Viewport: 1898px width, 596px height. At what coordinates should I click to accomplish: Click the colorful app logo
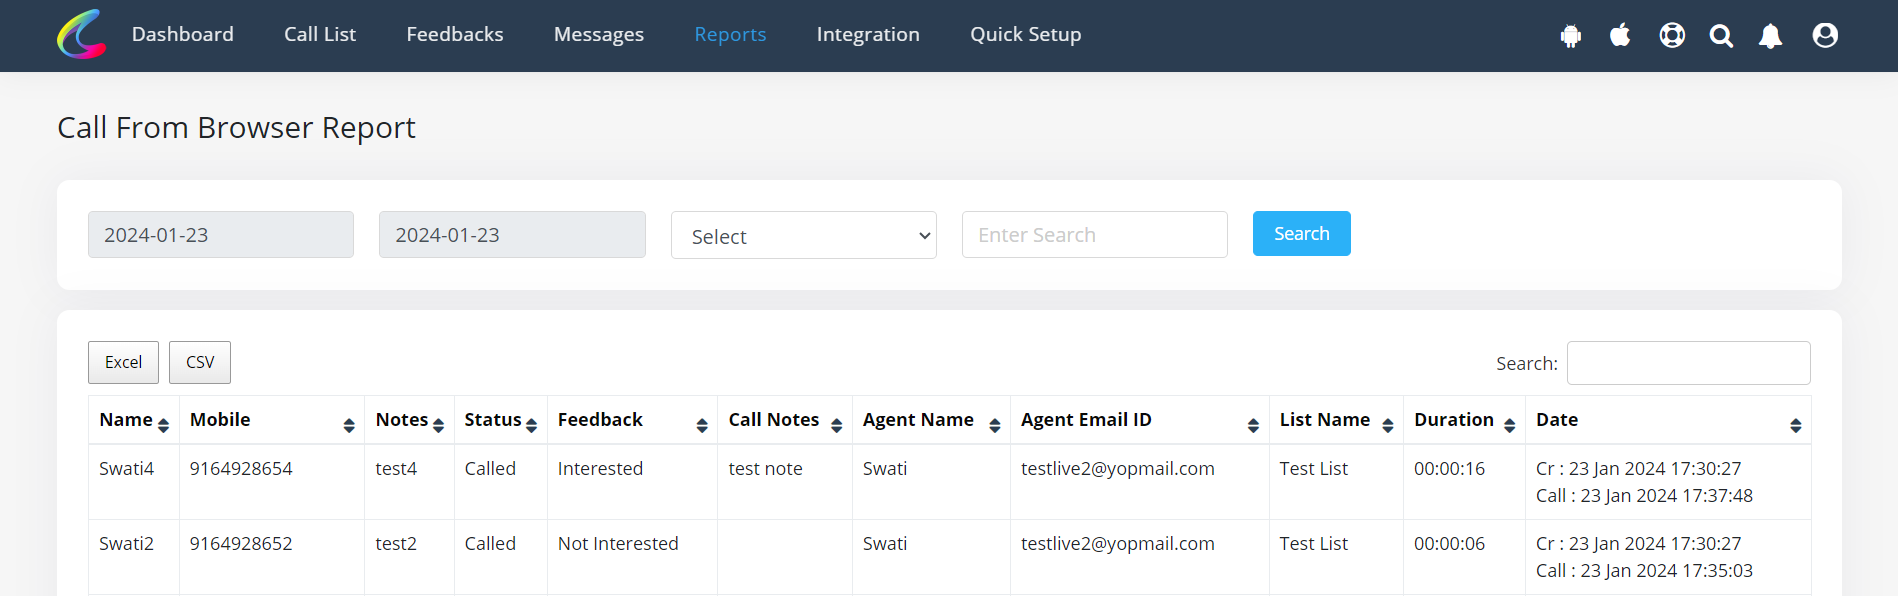coord(82,35)
